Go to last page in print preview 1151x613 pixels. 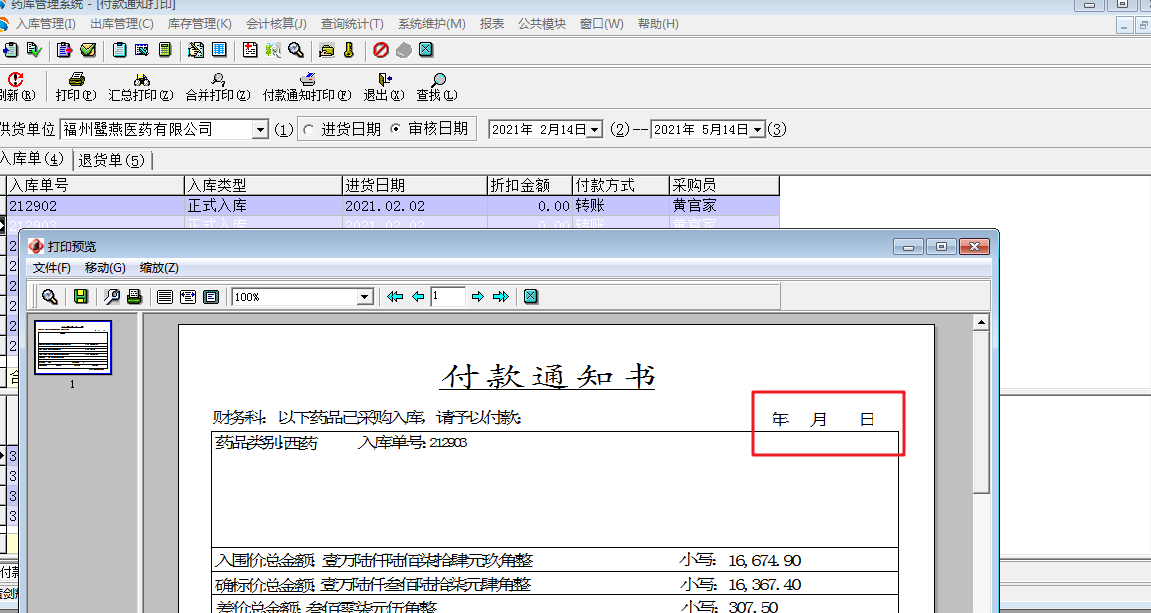point(501,297)
